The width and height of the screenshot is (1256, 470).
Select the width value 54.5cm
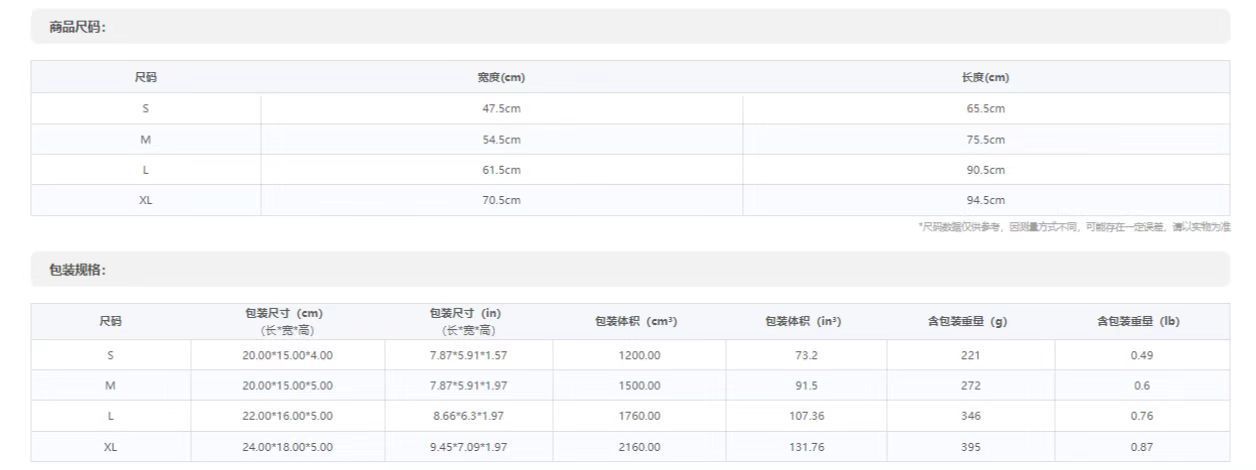(501, 139)
